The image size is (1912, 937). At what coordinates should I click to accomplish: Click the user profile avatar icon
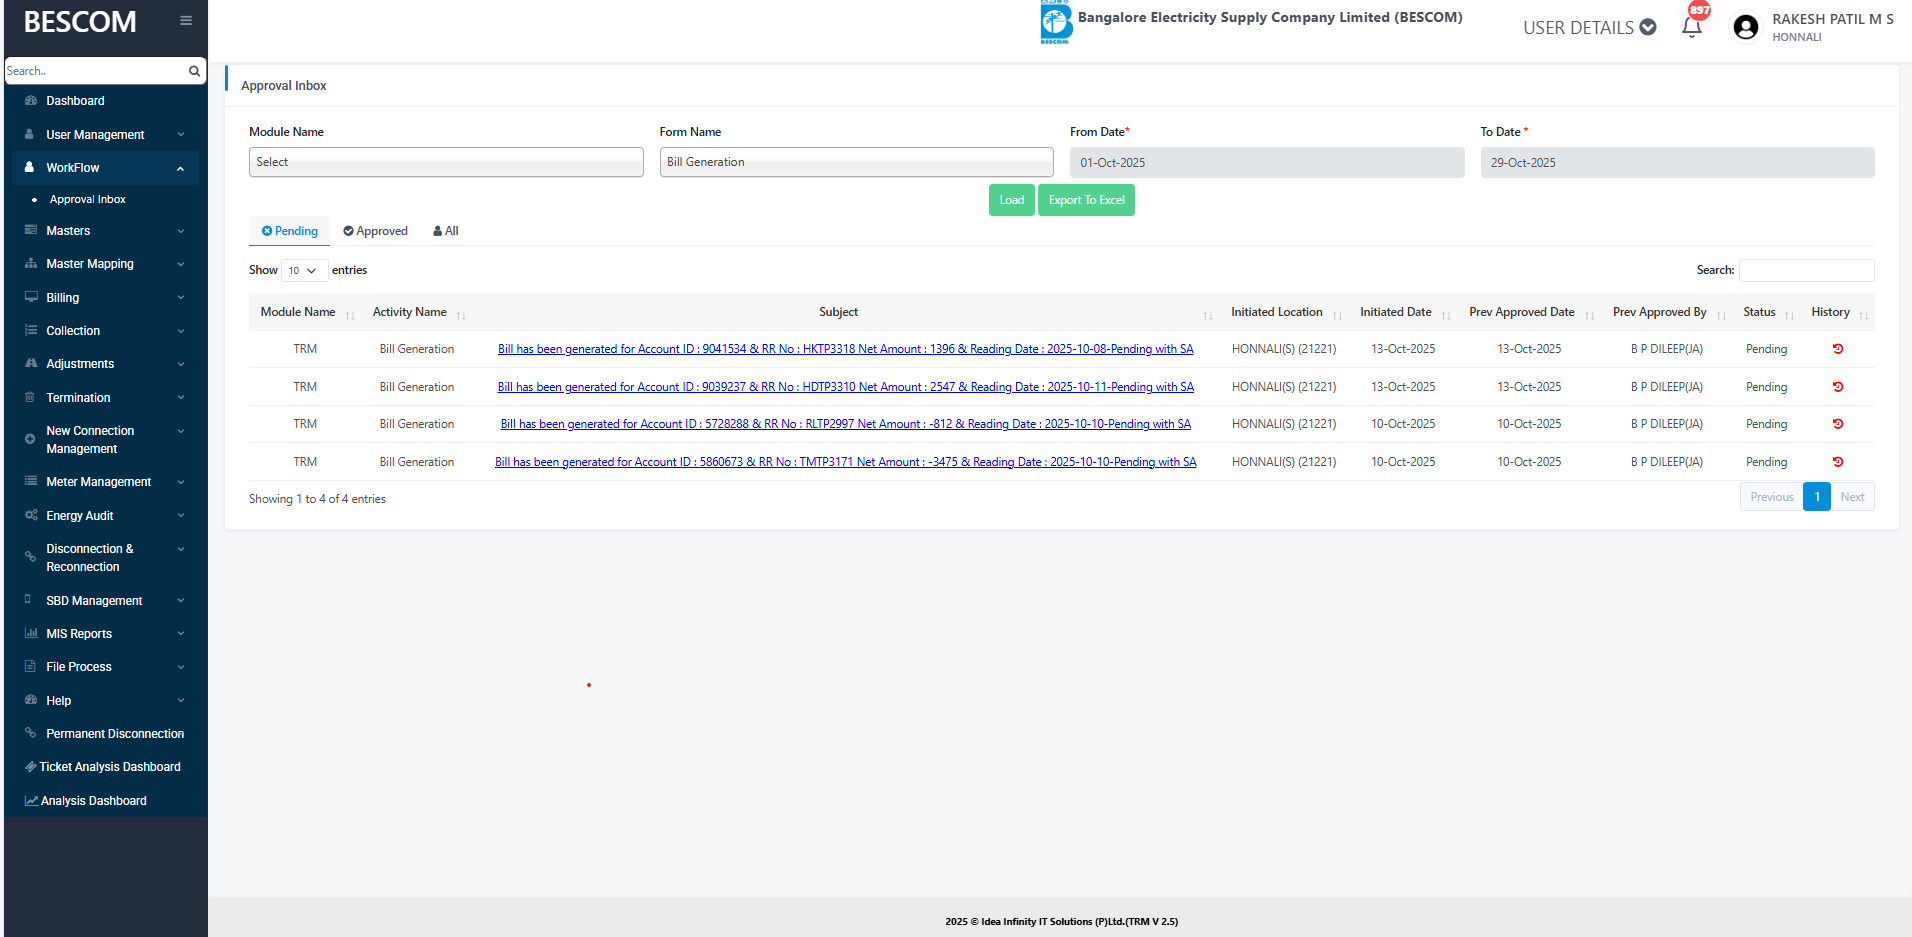point(1746,27)
